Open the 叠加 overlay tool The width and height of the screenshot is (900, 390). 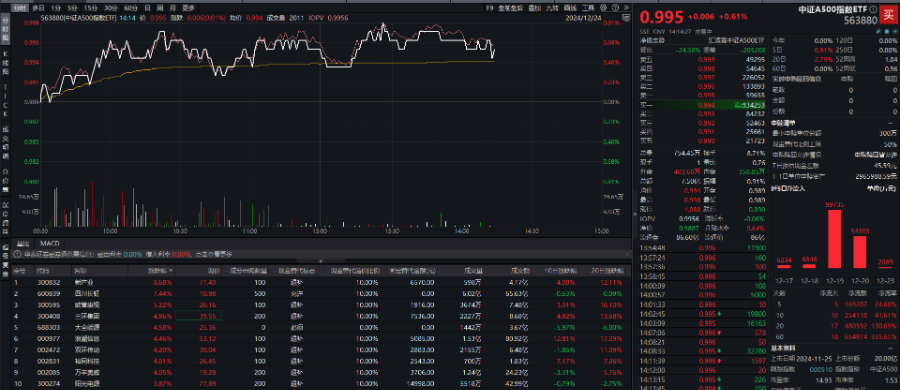(534, 8)
